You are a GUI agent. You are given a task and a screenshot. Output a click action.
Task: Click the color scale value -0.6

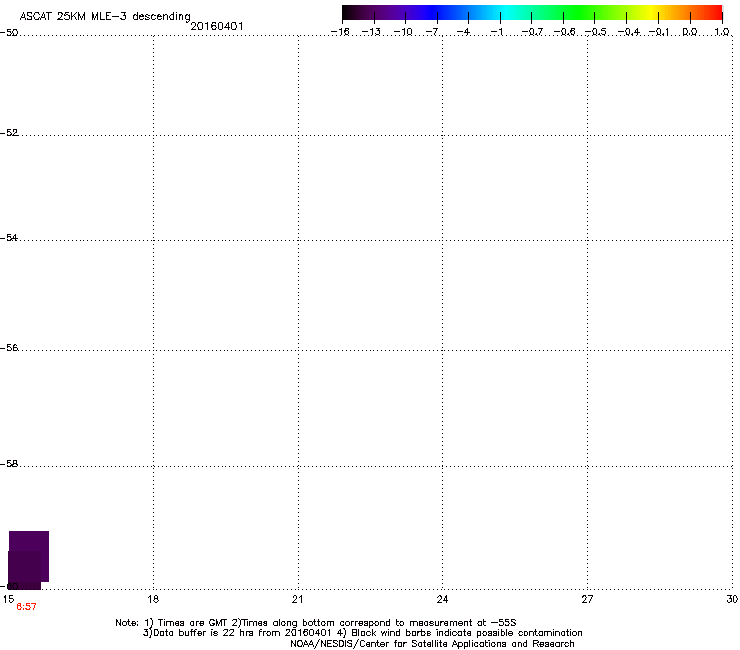tap(564, 32)
